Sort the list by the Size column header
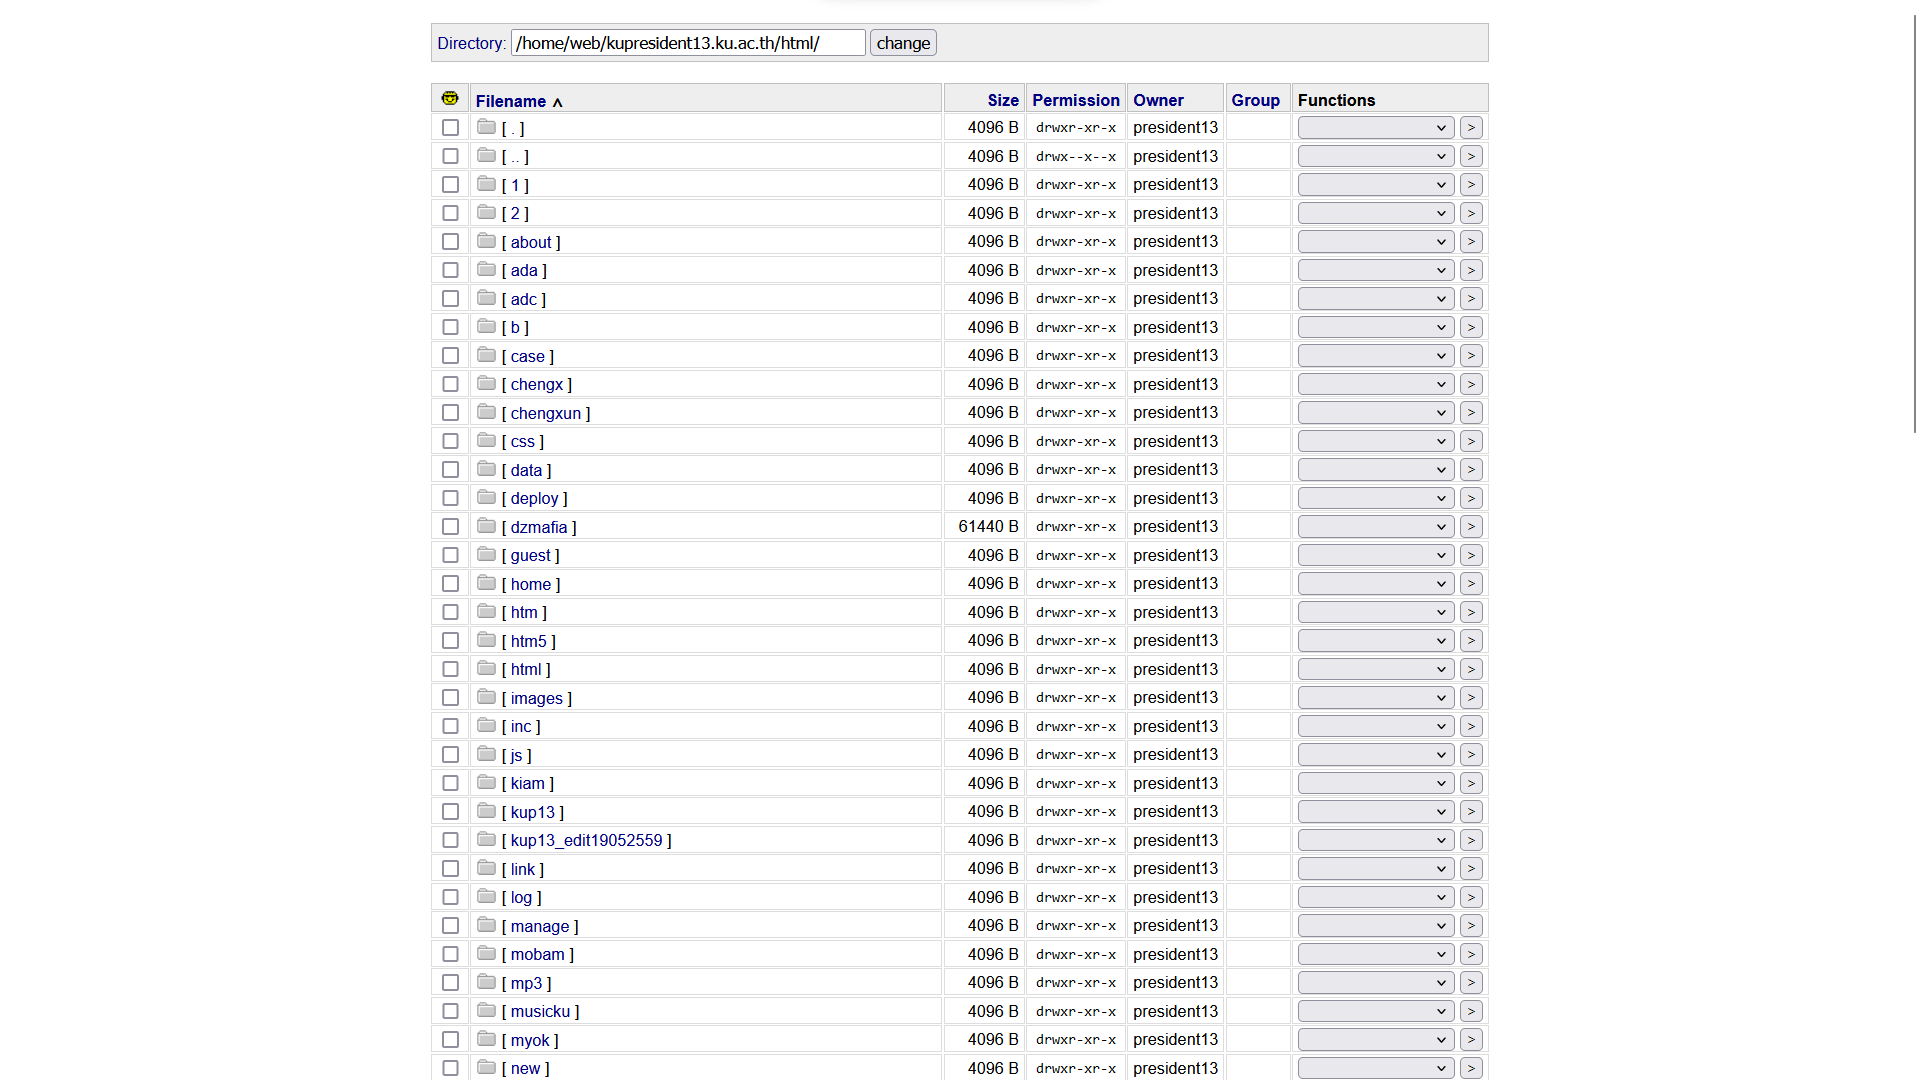Screen dimensions: 1920x1080 (1003, 100)
